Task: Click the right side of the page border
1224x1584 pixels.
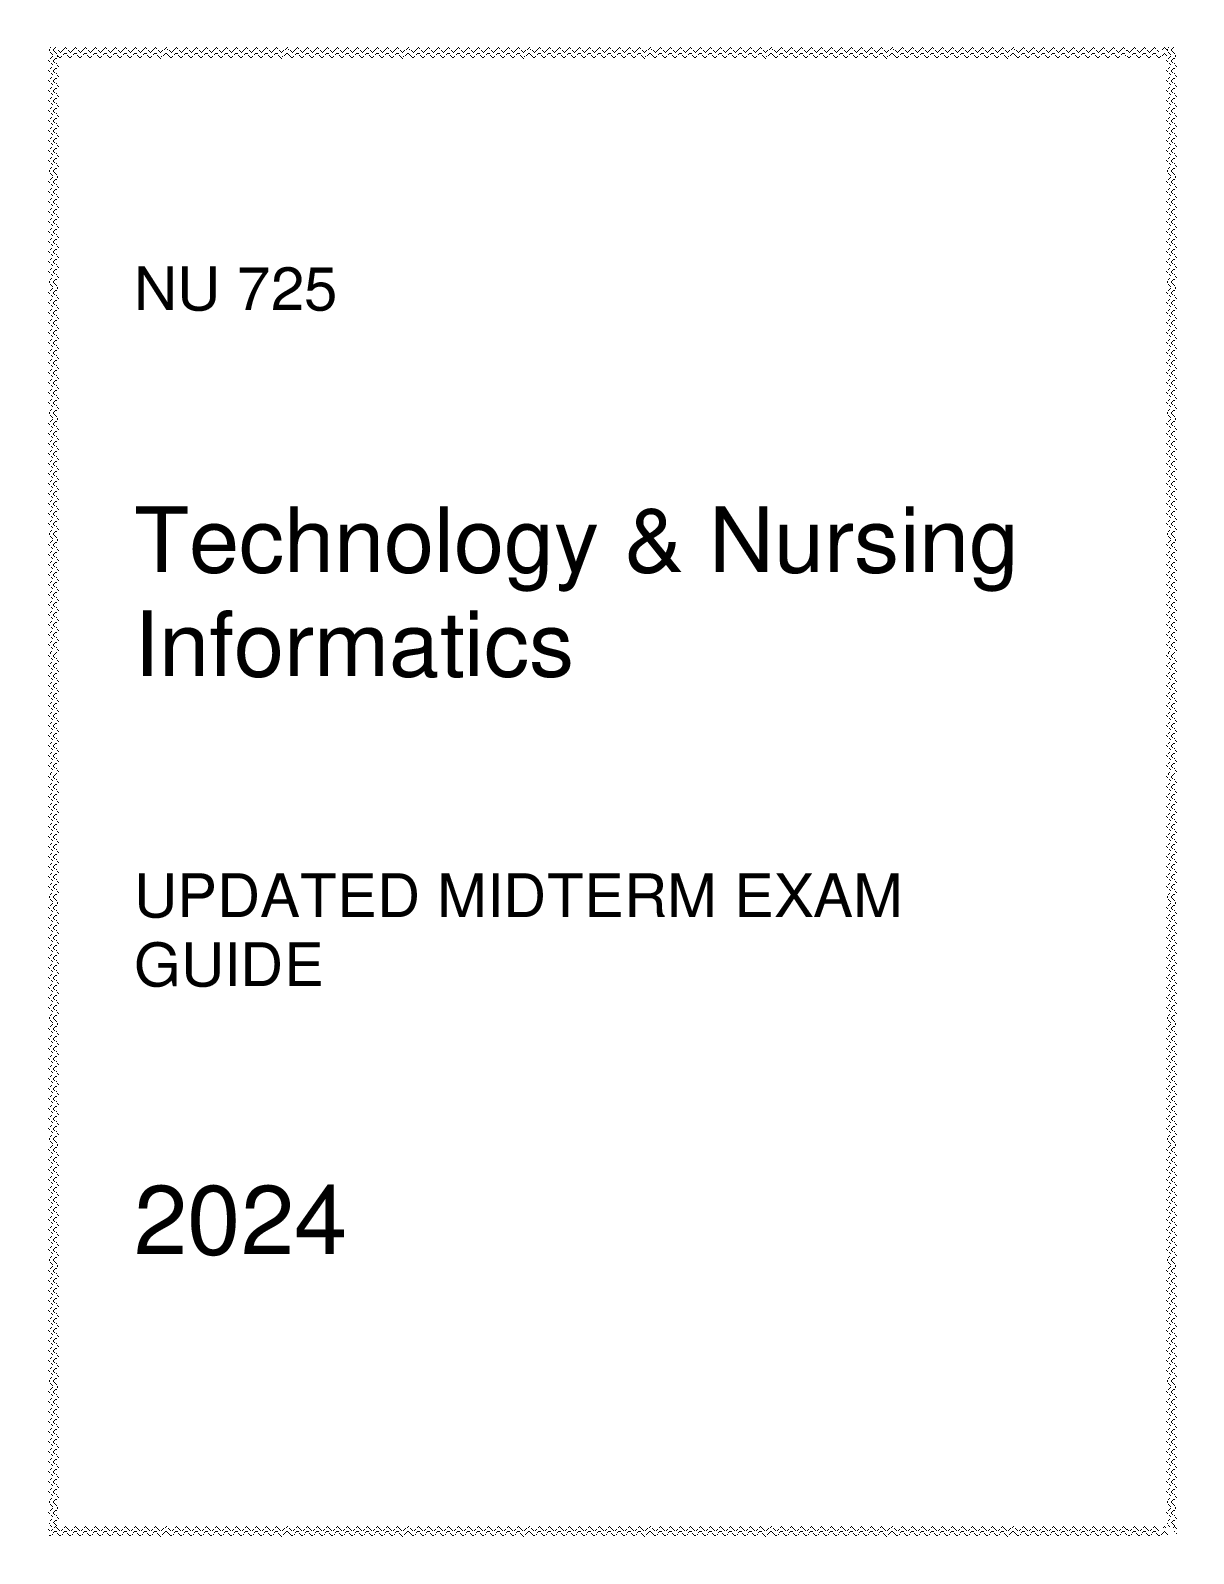Action: tap(1171, 792)
